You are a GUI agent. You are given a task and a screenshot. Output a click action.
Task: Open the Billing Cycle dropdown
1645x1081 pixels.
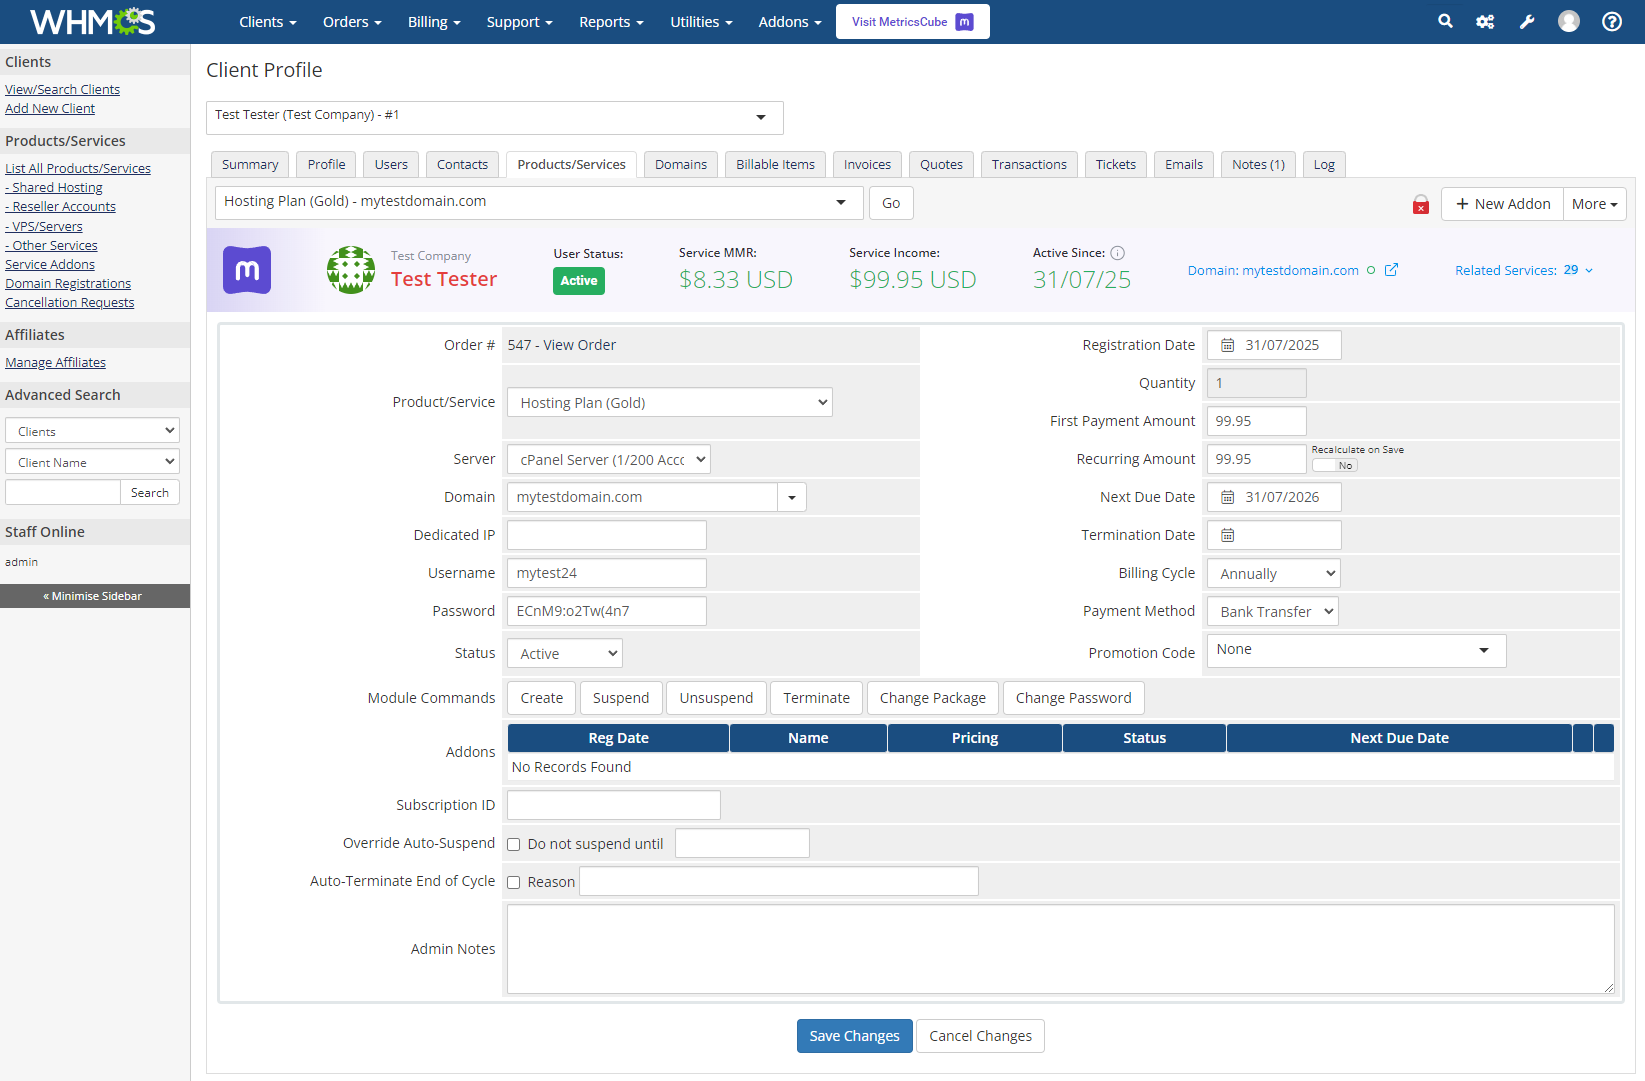pos(1272,572)
